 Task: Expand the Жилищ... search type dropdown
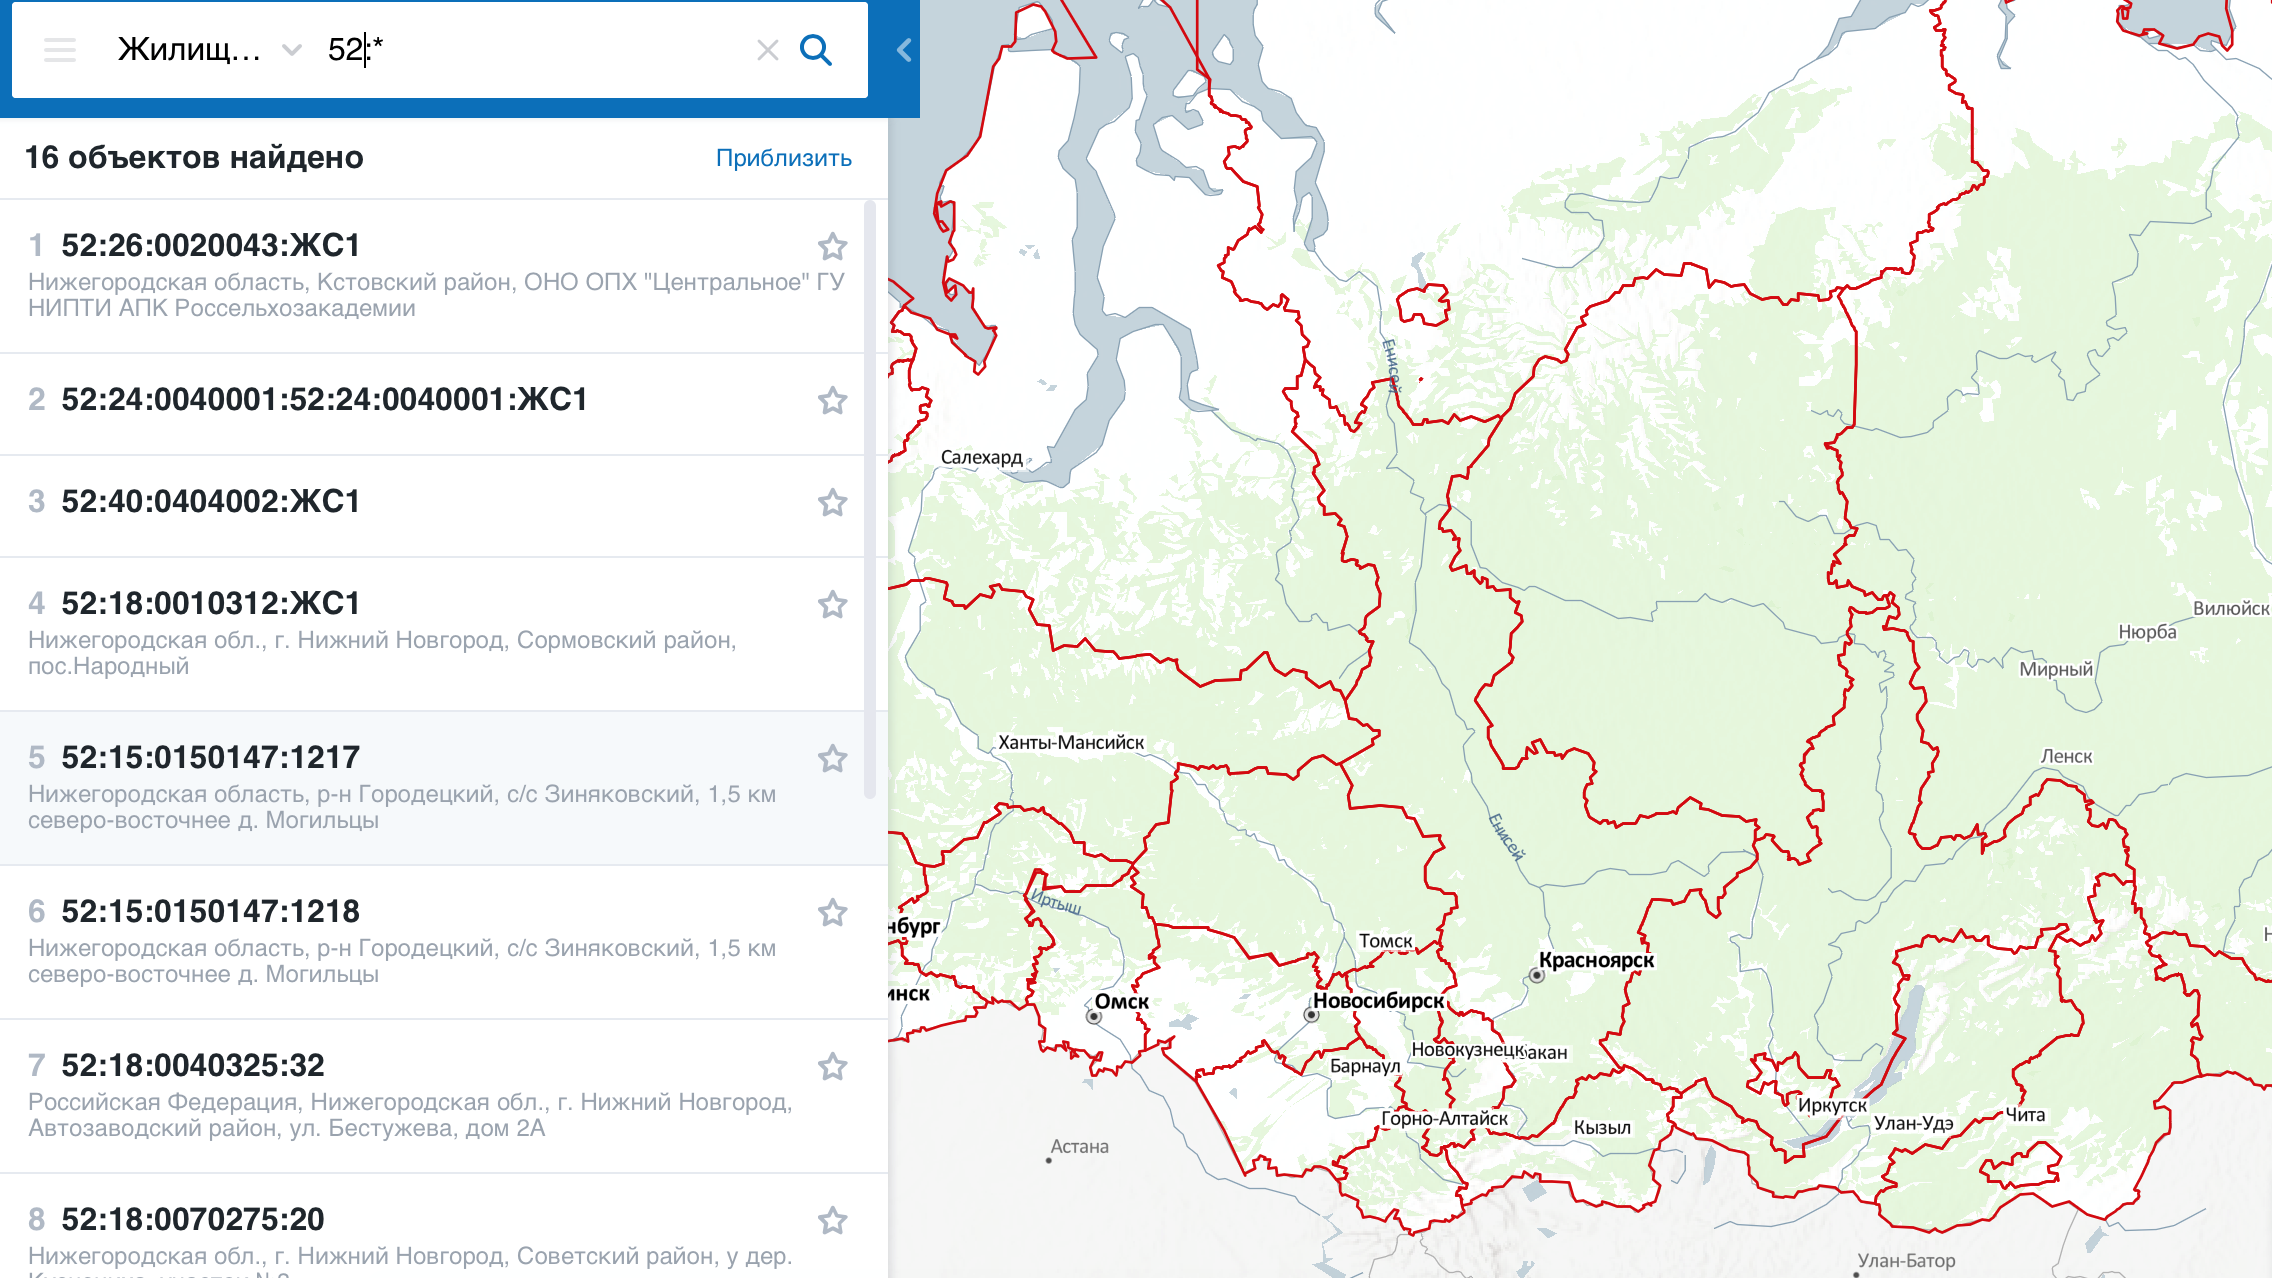(x=190, y=50)
